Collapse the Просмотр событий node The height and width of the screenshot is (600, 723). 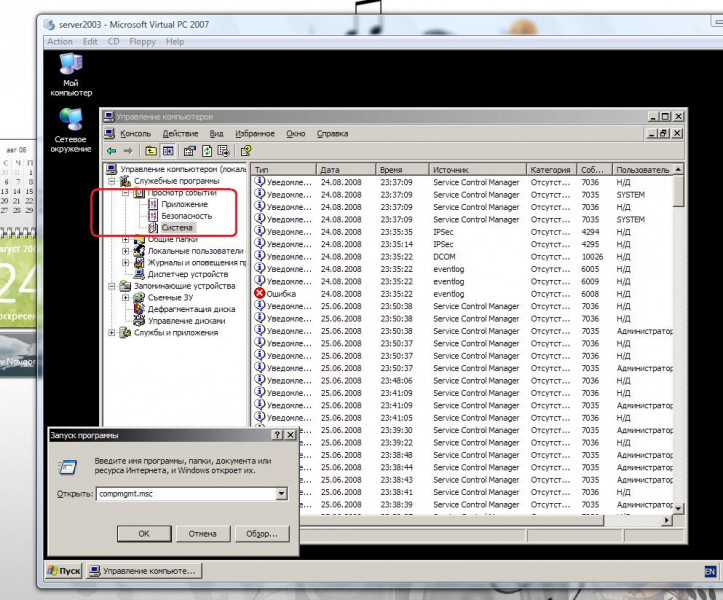tap(125, 193)
